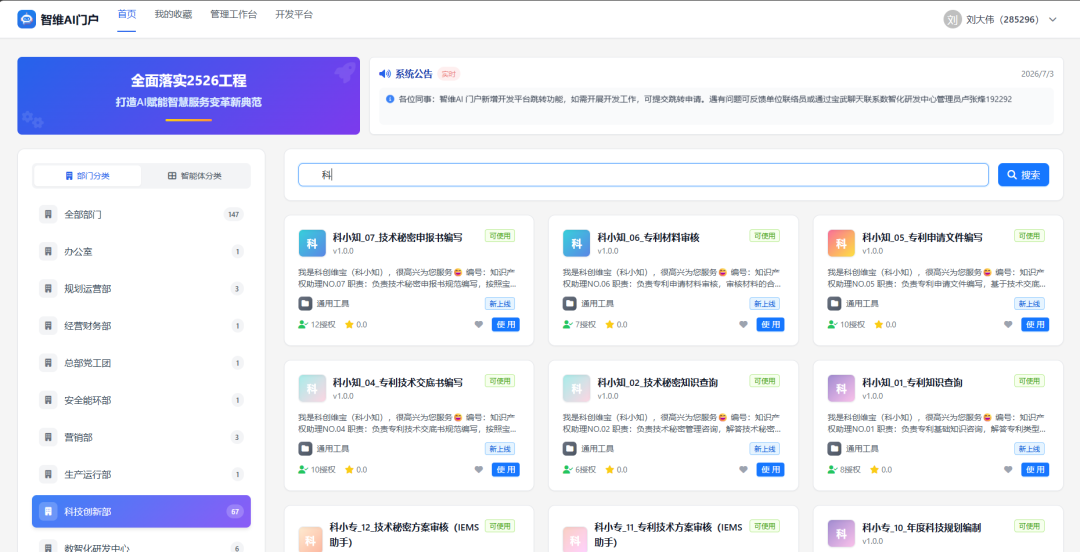Click the 全面落实2526工程 banner
The height and width of the screenshot is (552, 1080).
coord(189,96)
